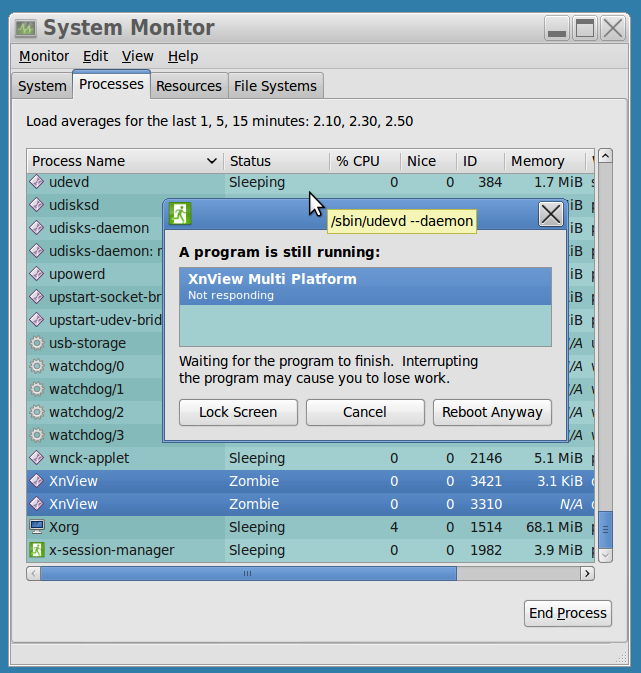Click memory value 68.1 MiB for Xorg
Screen dimensions: 641x673
coord(554,527)
